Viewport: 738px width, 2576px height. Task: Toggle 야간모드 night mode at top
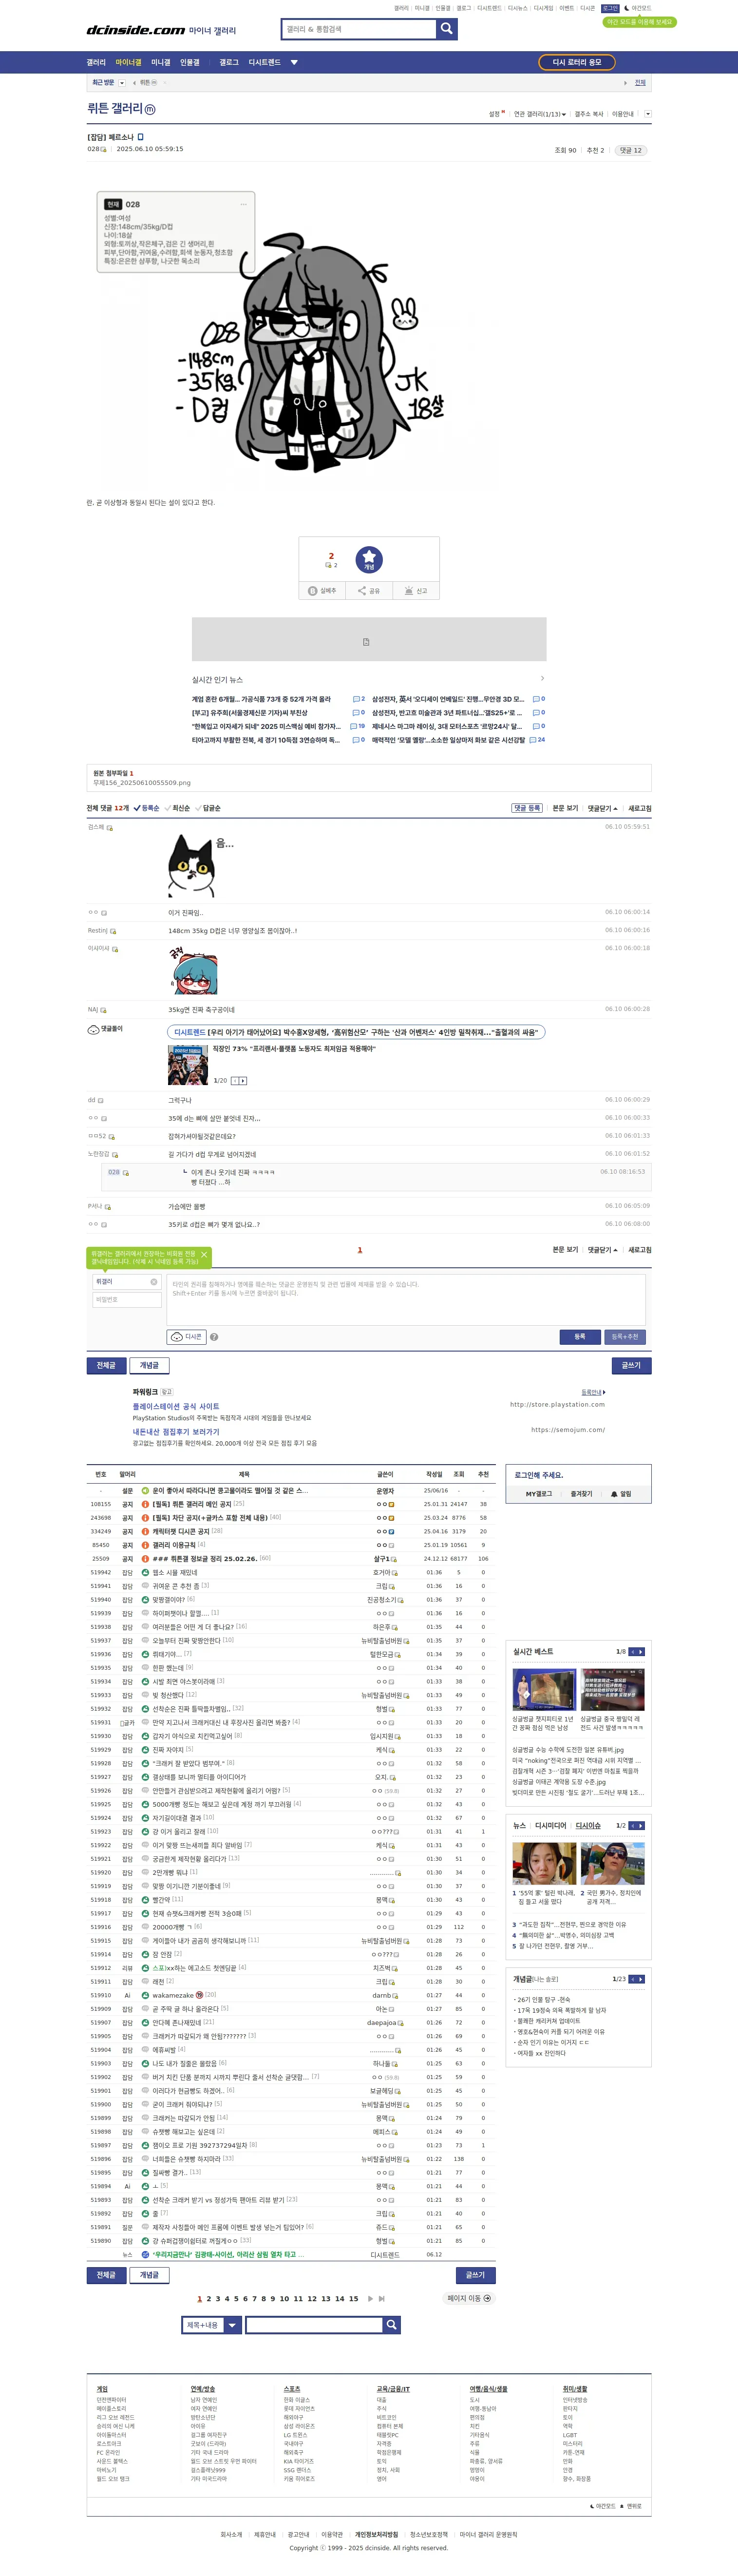point(637,8)
